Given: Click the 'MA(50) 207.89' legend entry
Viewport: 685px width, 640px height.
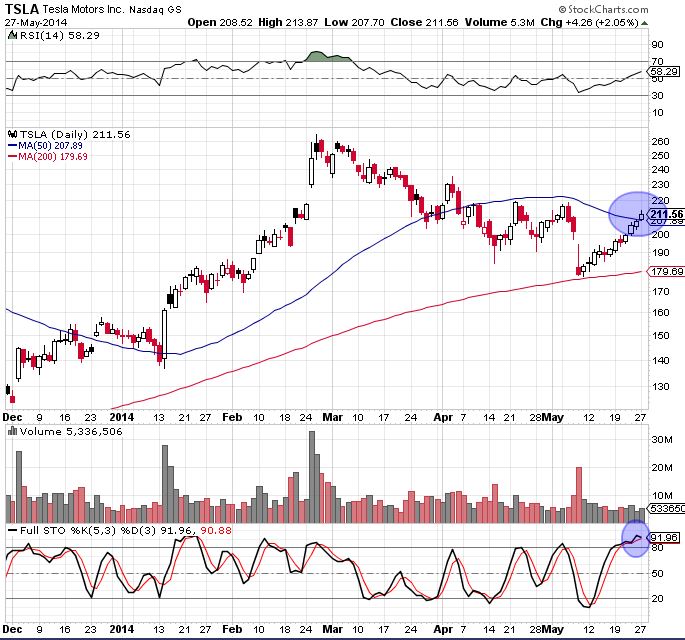Looking at the screenshot, I should (50, 145).
